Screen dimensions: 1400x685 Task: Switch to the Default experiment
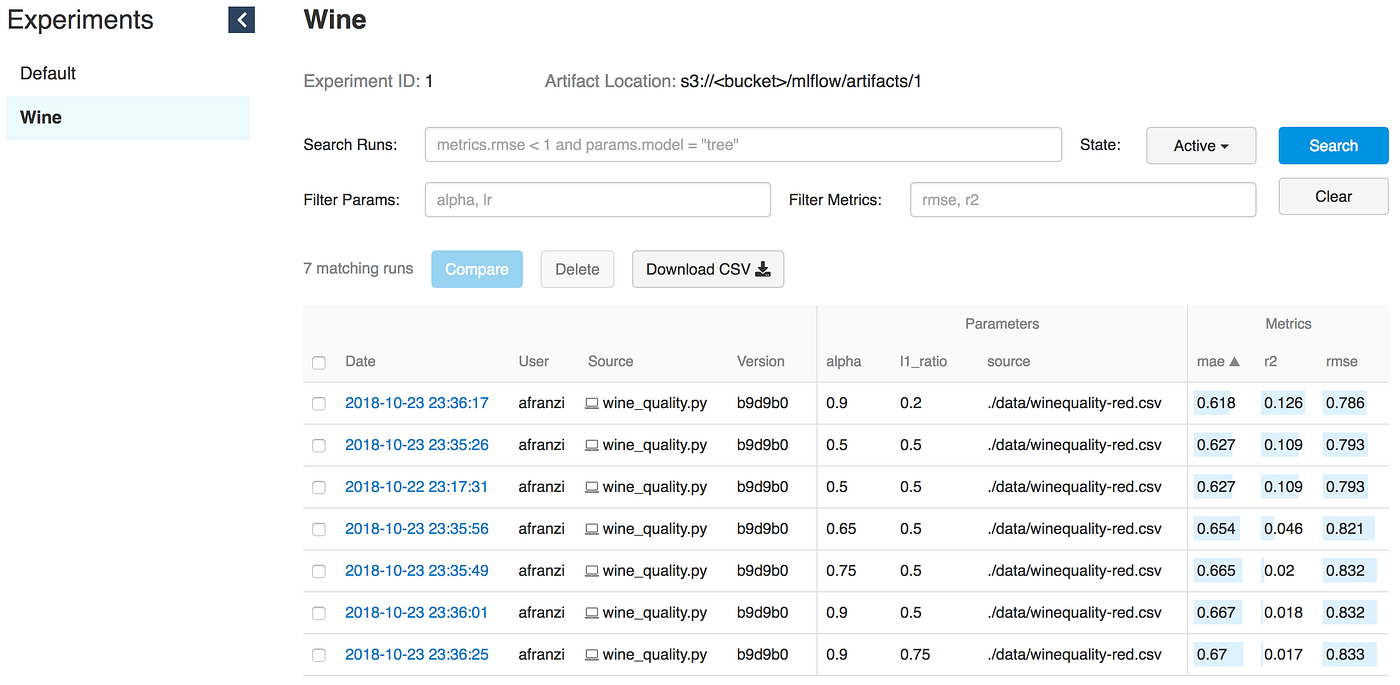tap(47, 72)
